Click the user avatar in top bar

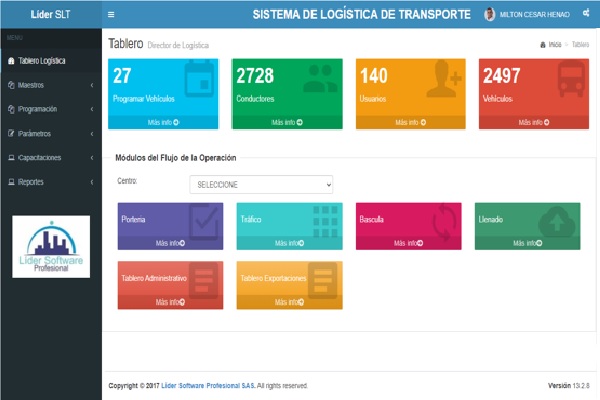pyautogui.click(x=489, y=15)
